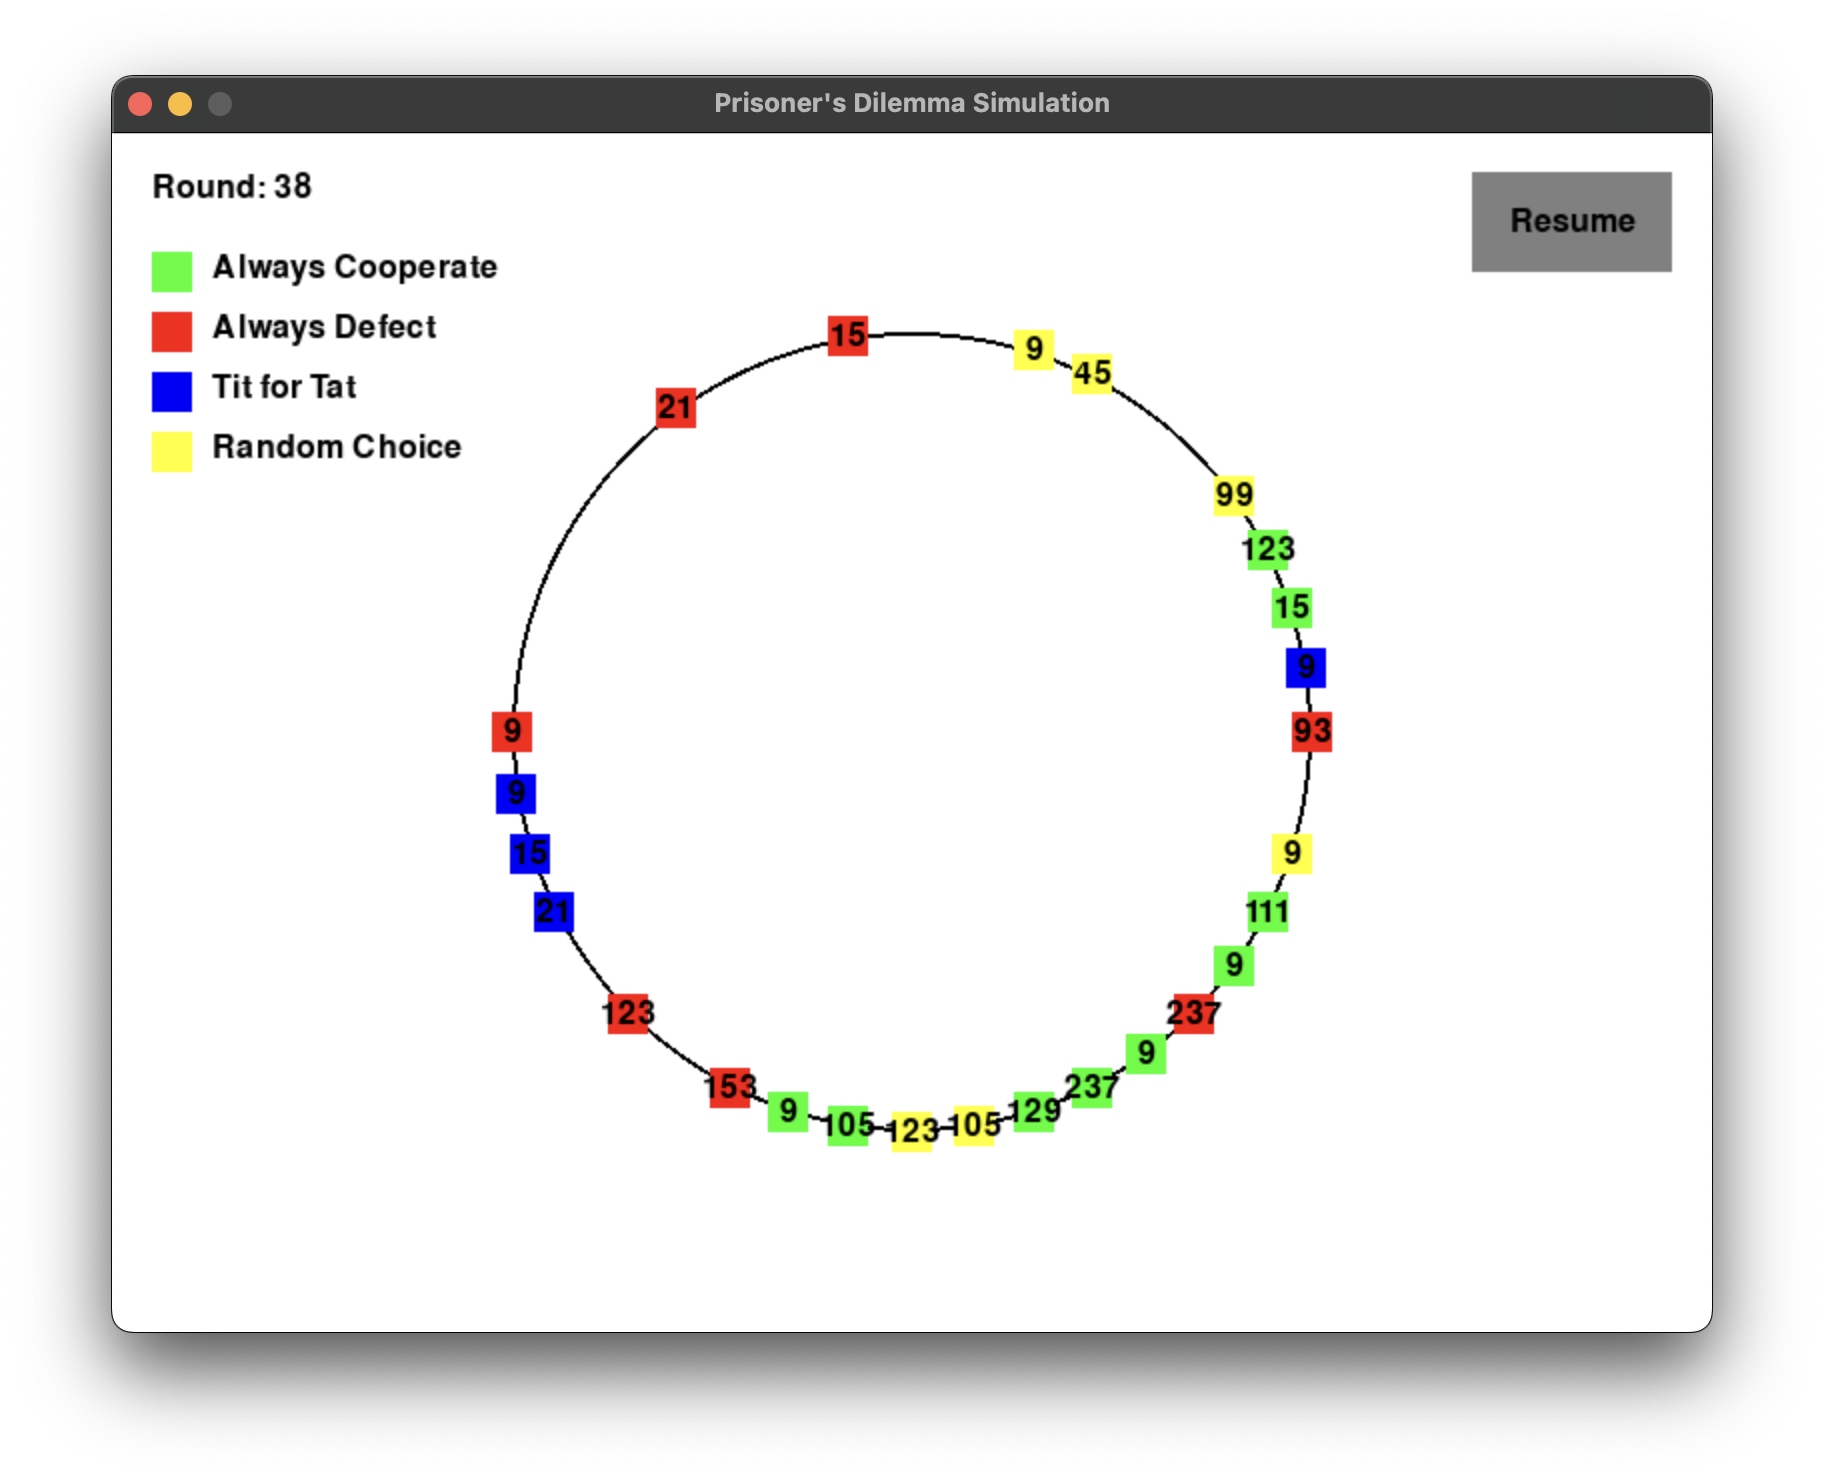This screenshot has width=1824, height=1480.
Task: Click the red Always Defect legend swatch
Action: click(172, 331)
